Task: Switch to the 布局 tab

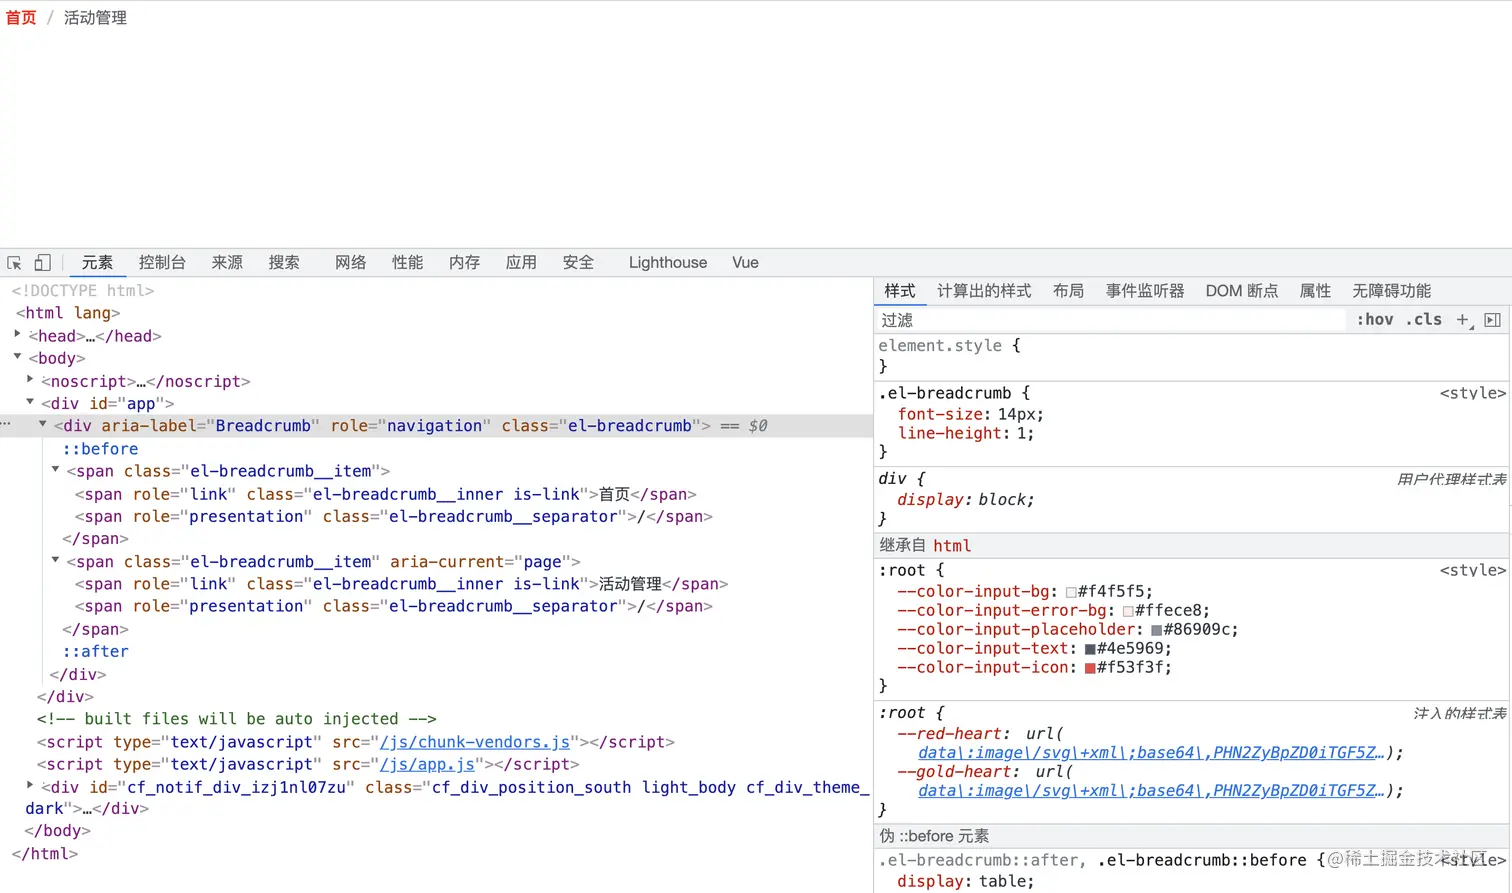Action: [1068, 291]
